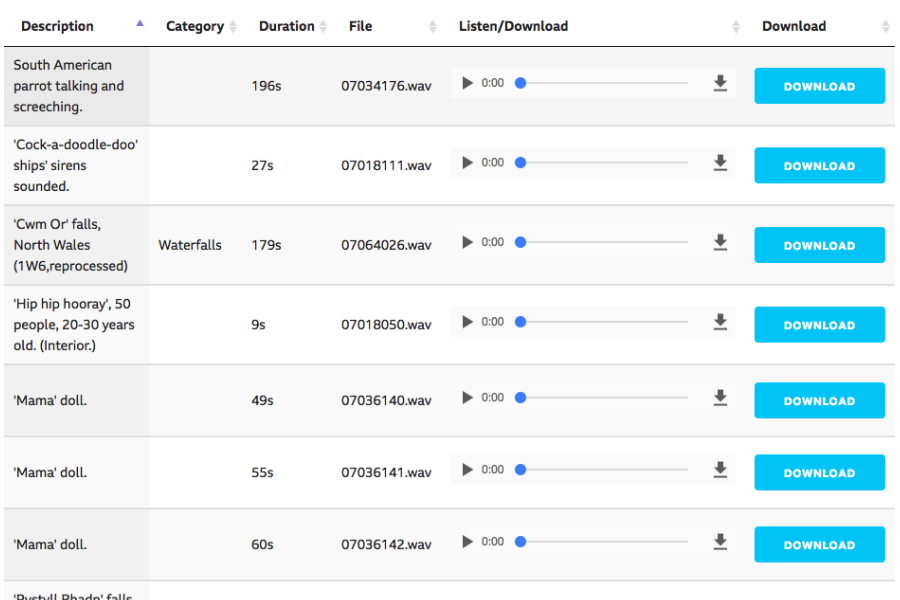The width and height of the screenshot is (900, 600).
Task: Sort table by Duration column arrows
Action: point(324,27)
